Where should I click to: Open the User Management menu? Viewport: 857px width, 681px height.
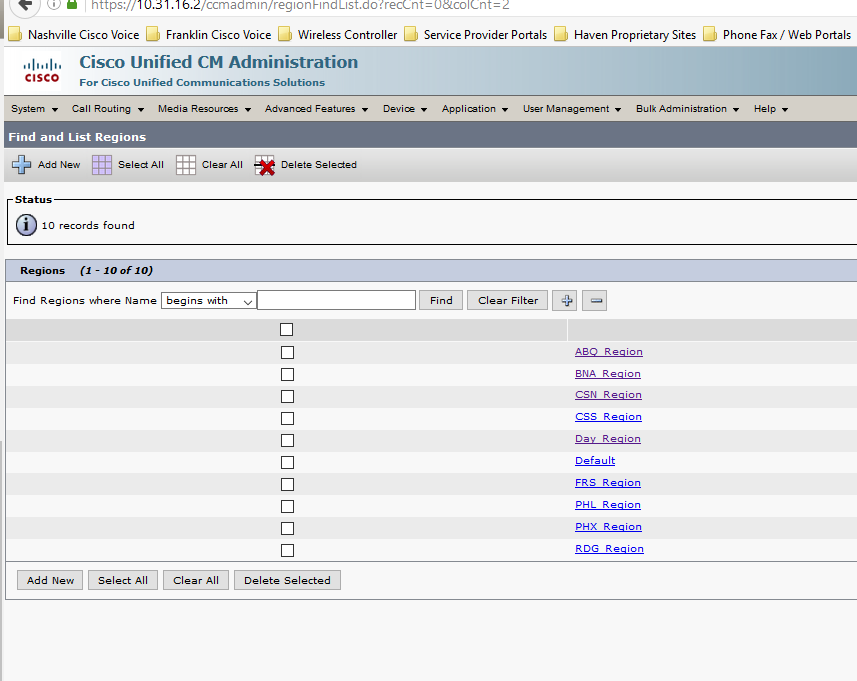click(x=572, y=109)
